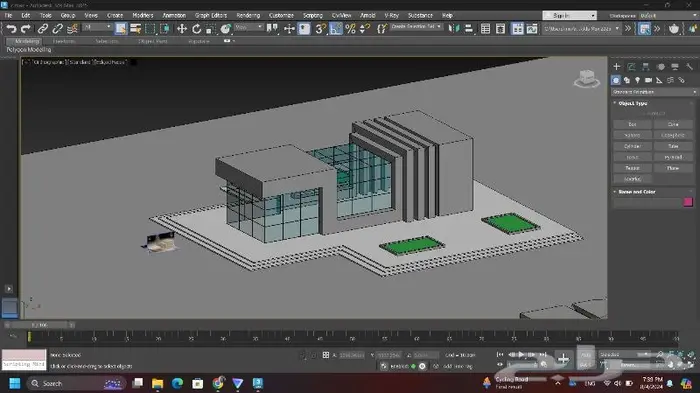The width and height of the screenshot is (700, 393).
Task: Open the Rendering menu
Action: pos(248,15)
